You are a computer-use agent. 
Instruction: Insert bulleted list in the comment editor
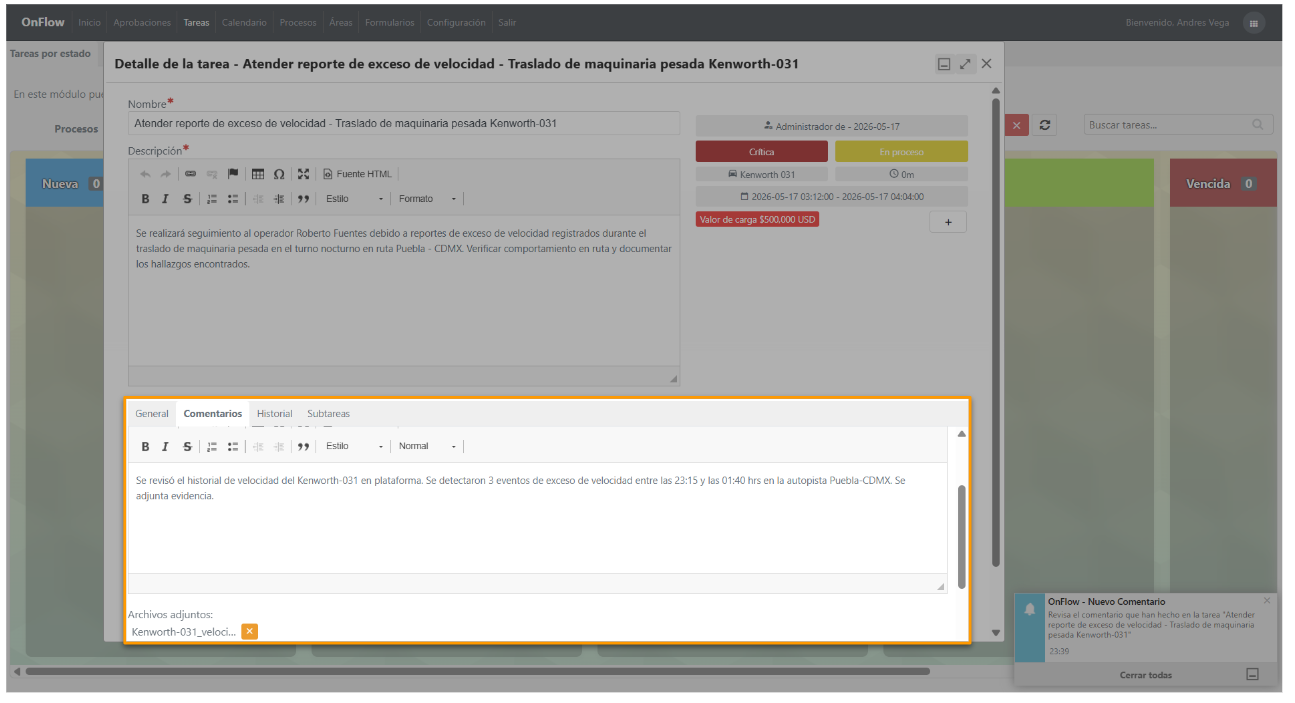point(233,447)
